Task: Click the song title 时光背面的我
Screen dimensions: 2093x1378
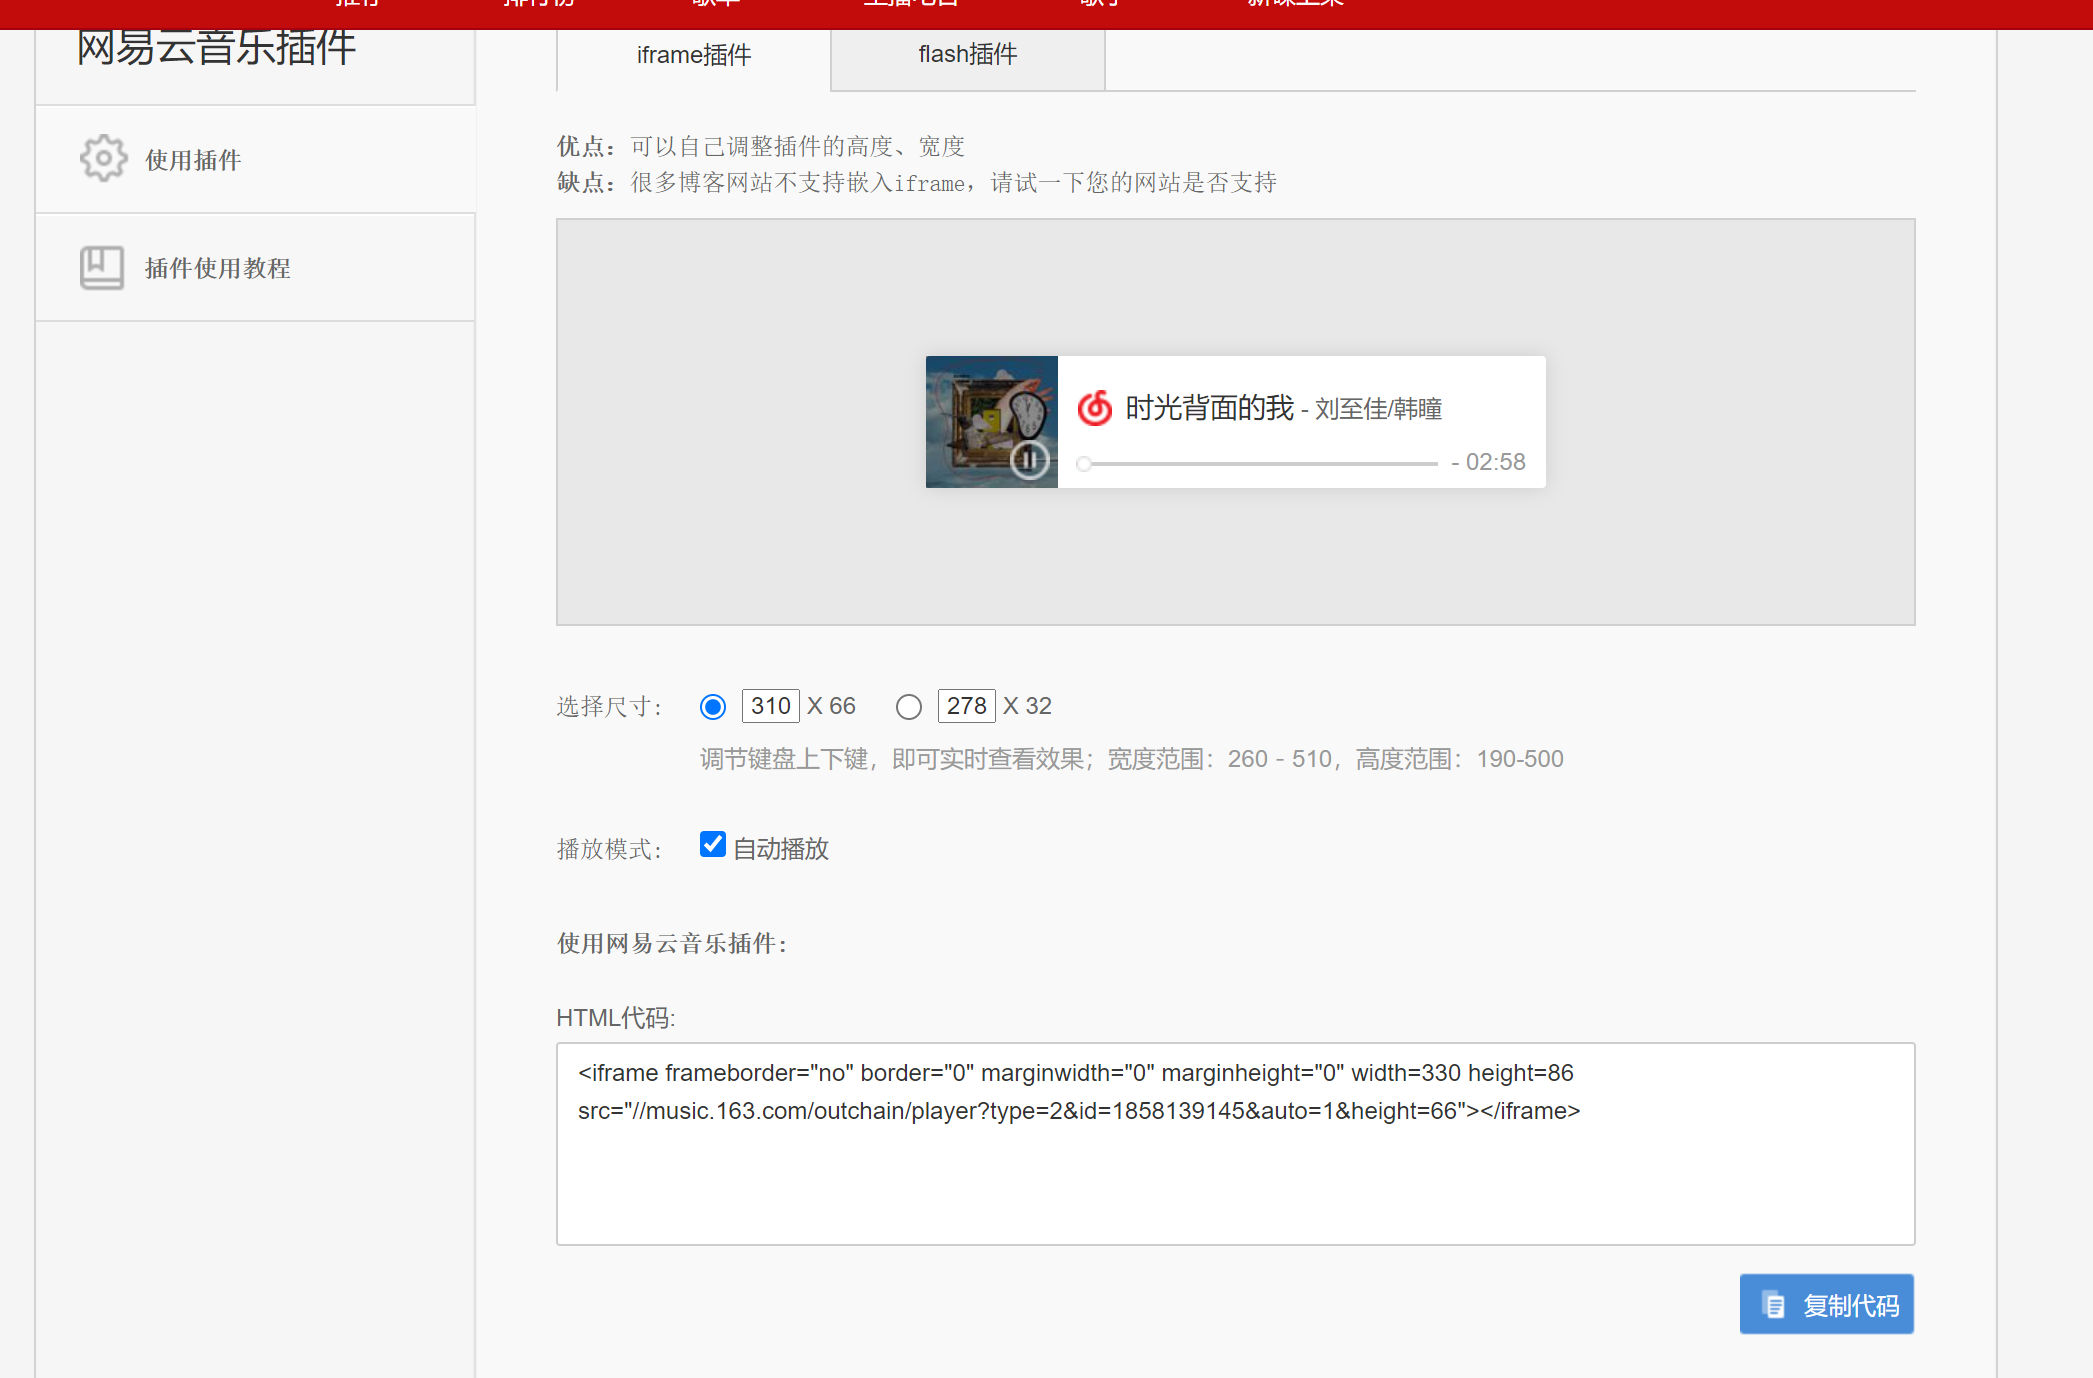Action: (x=1210, y=408)
